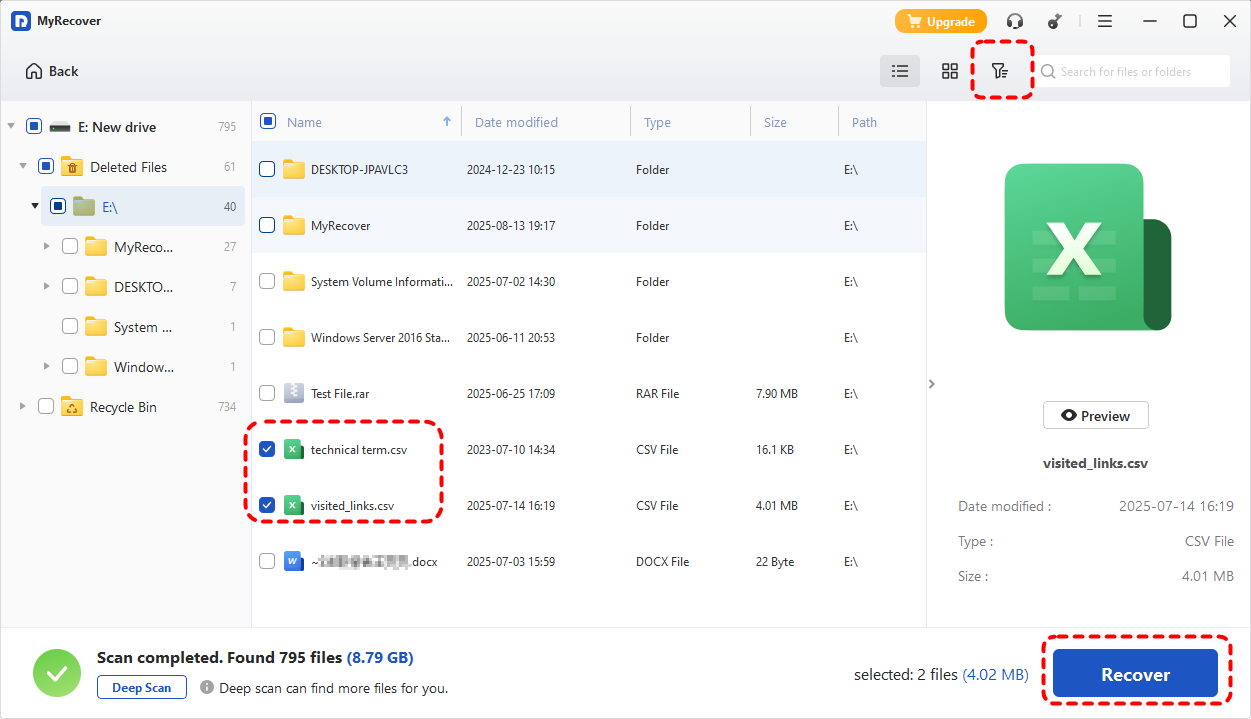The height and width of the screenshot is (719, 1251).
Task: Click the info icon beside the Deep scan hint
Action: (x=207, y=687)
